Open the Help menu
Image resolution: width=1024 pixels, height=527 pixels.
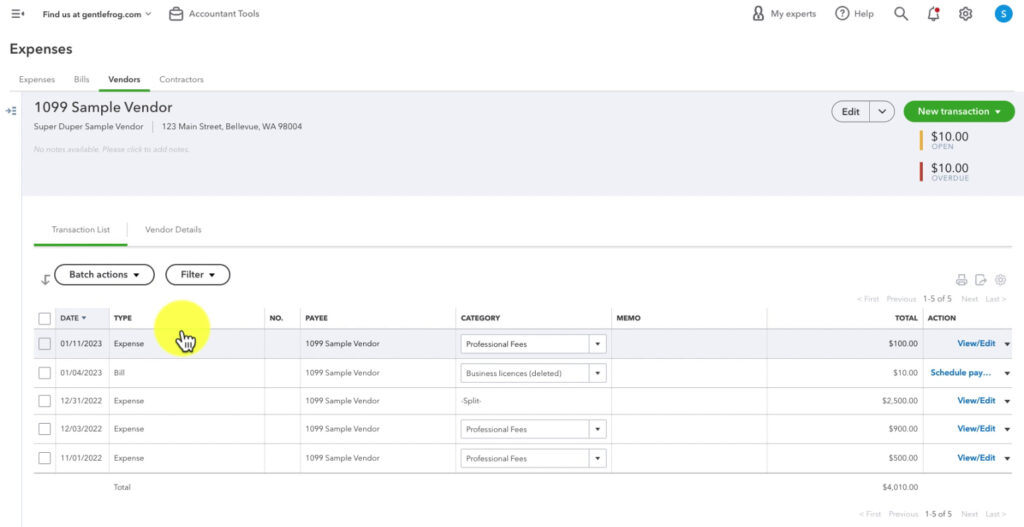[854, 14]
